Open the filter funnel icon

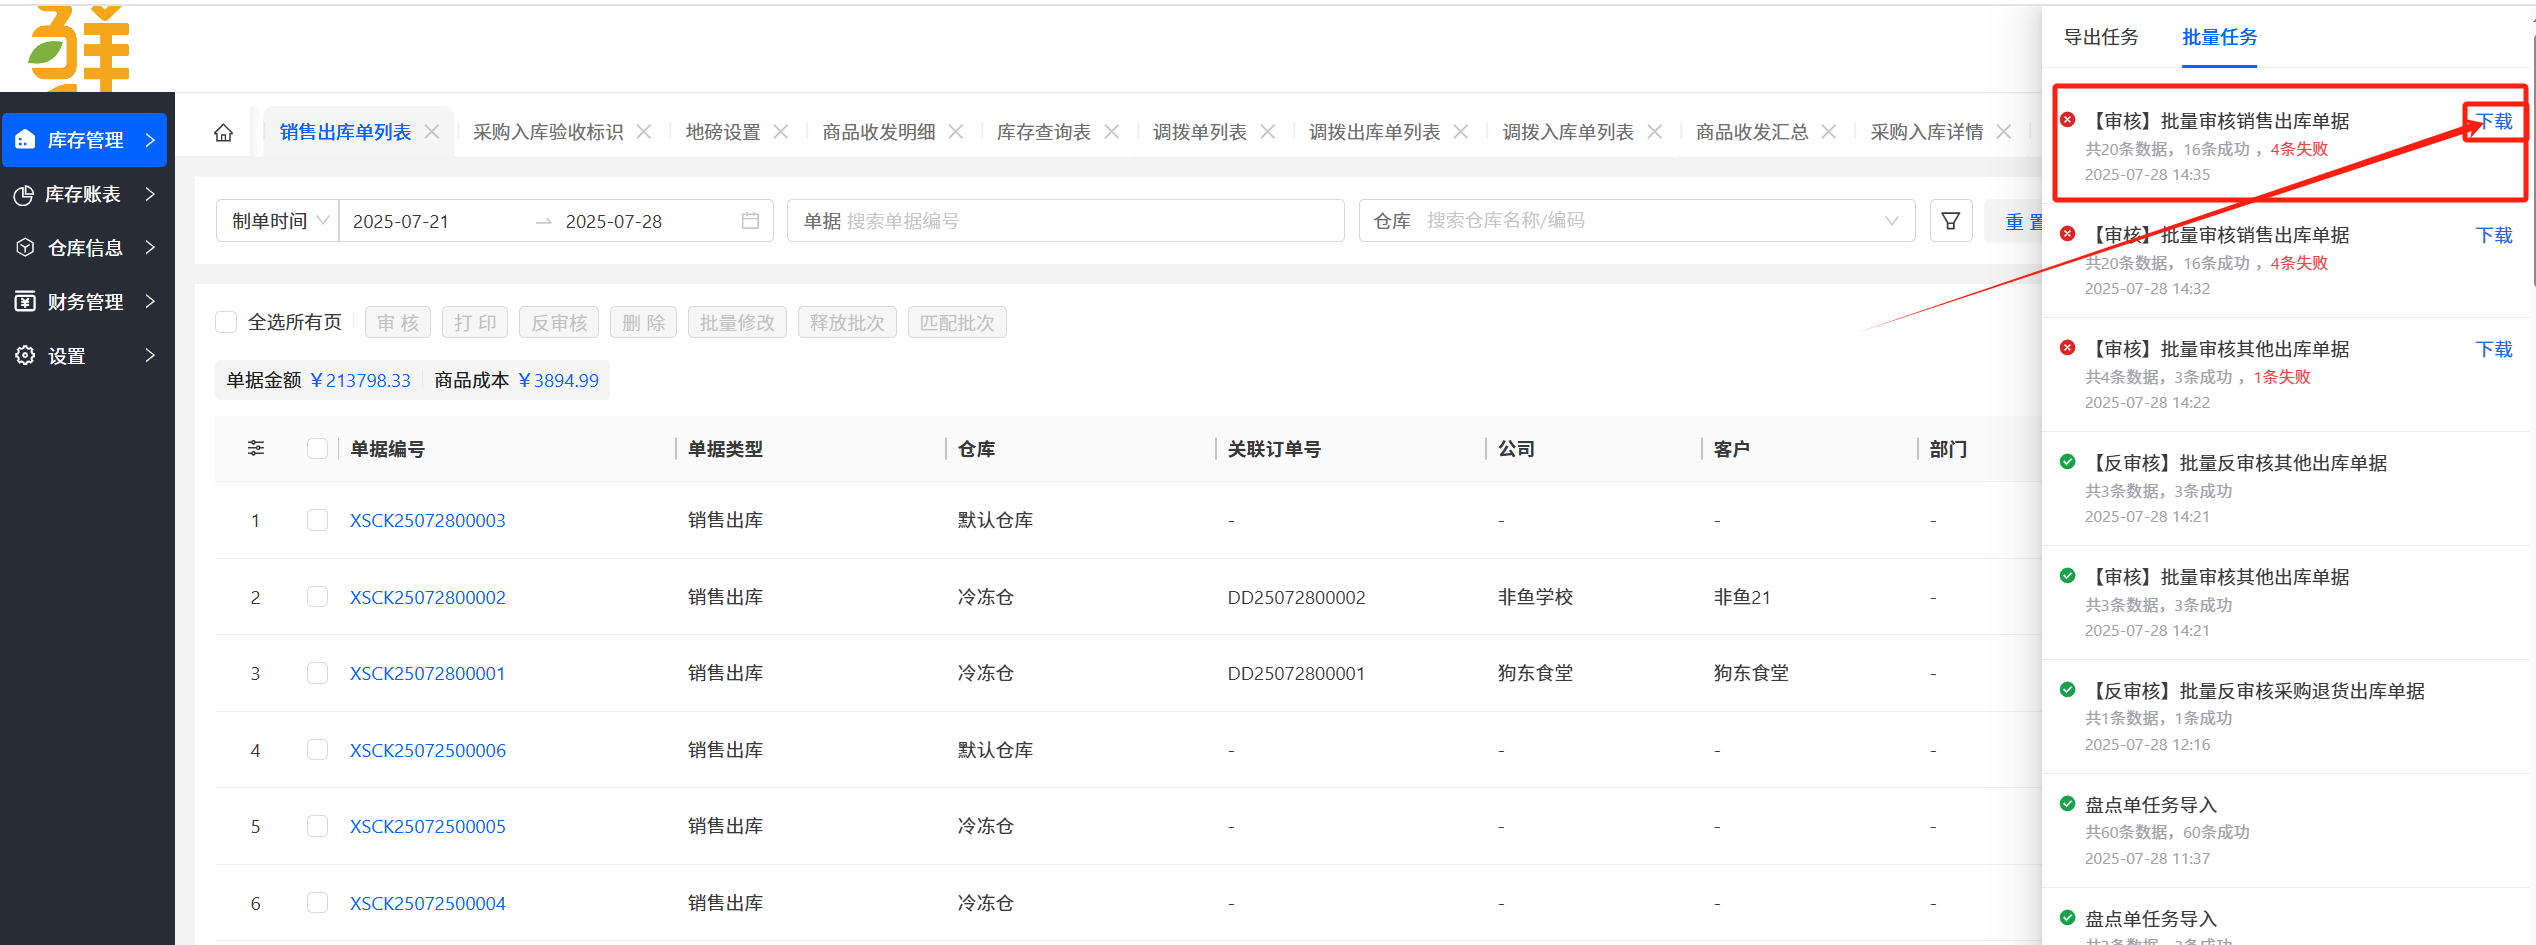tap(1950, 221)
